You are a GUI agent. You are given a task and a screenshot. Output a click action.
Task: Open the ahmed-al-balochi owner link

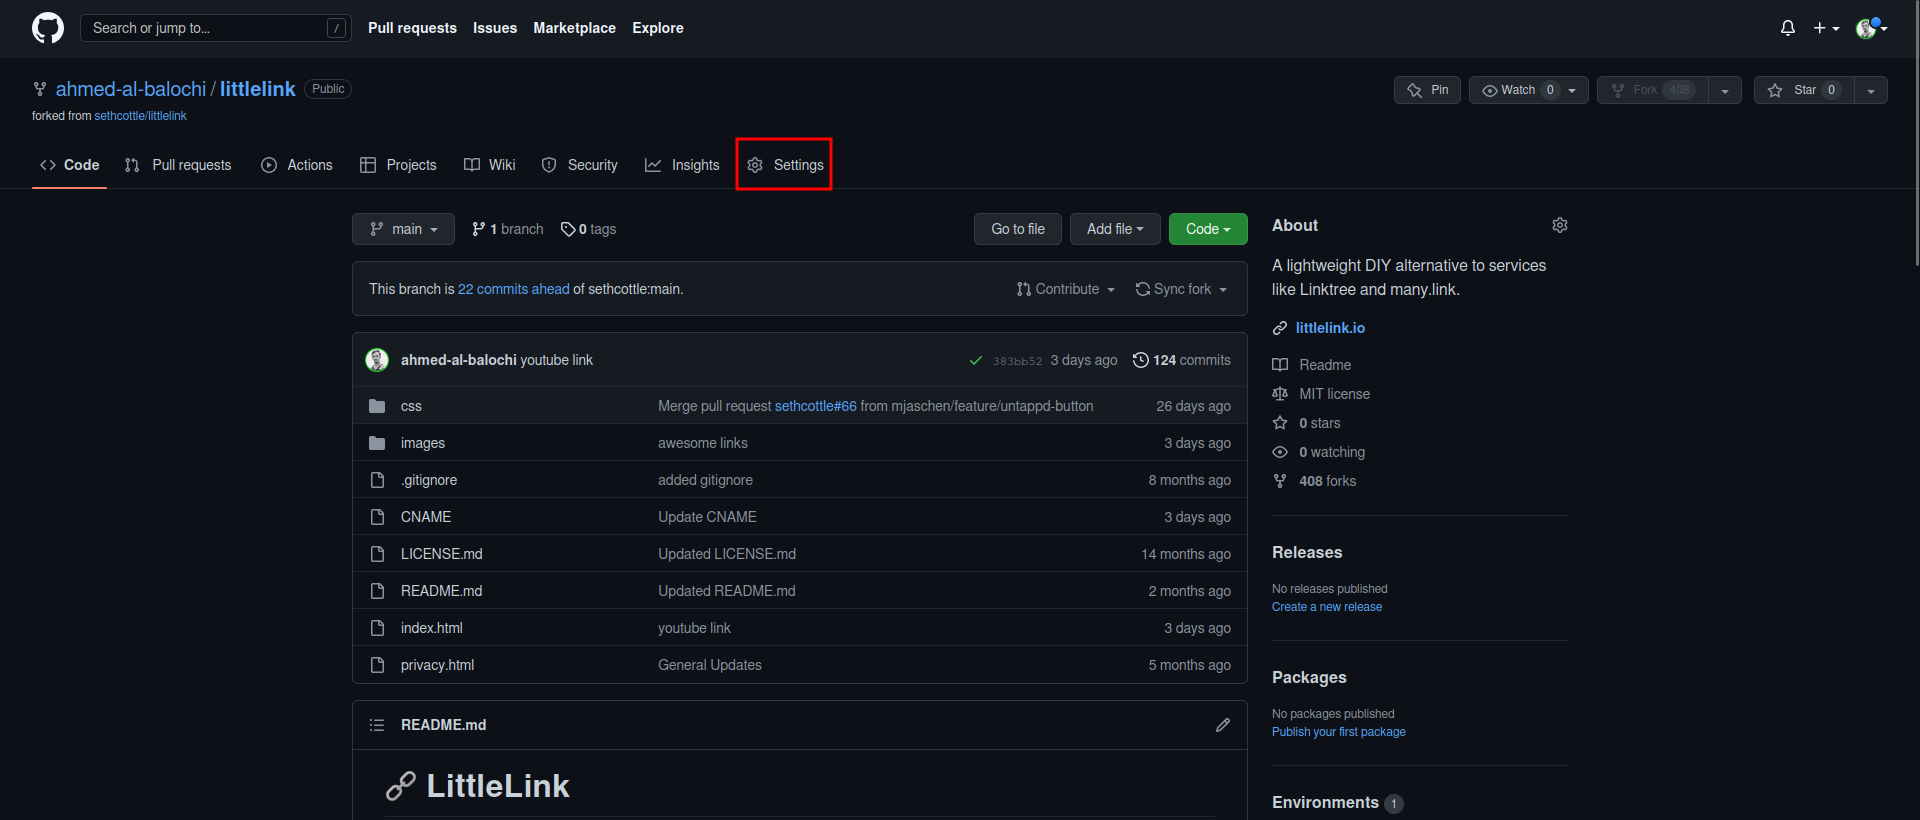tap(131, 89)
